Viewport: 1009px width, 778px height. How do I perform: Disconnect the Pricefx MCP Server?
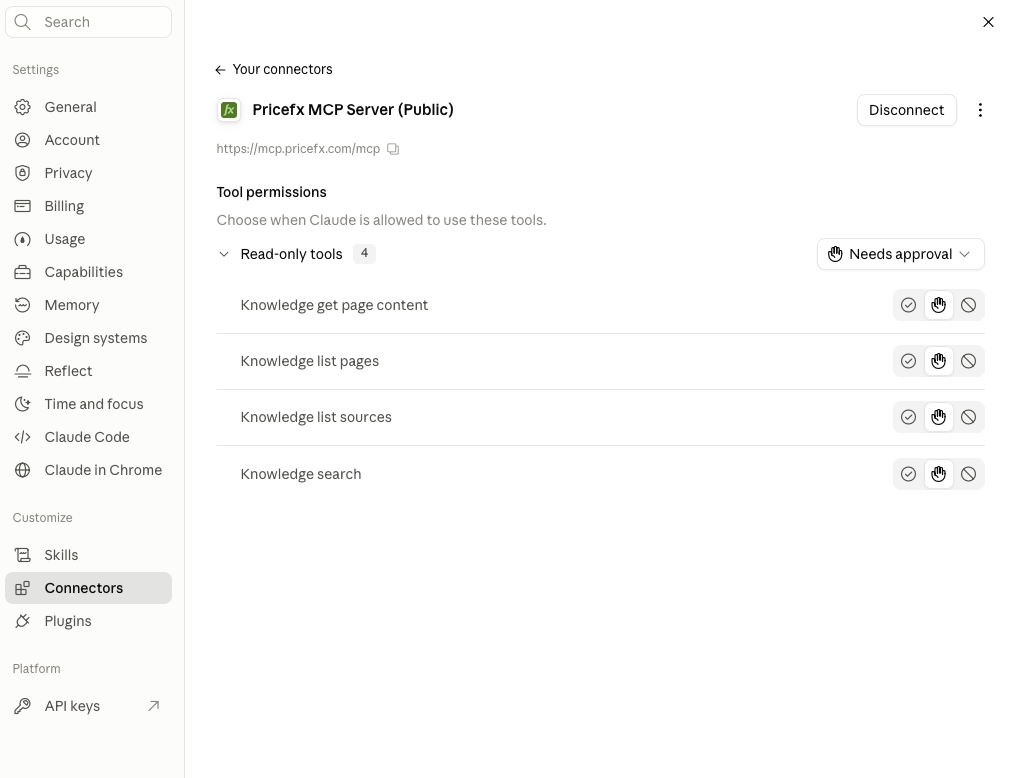coord(906,110)
